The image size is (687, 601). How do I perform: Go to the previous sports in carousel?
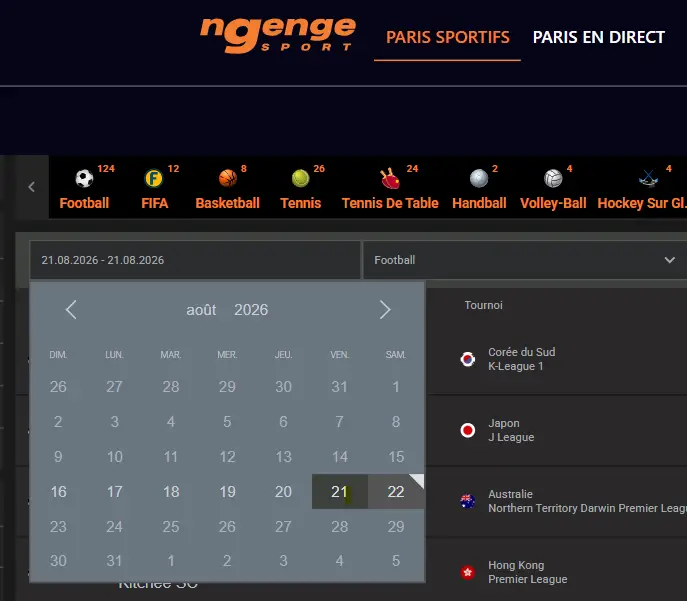point(32,187)
